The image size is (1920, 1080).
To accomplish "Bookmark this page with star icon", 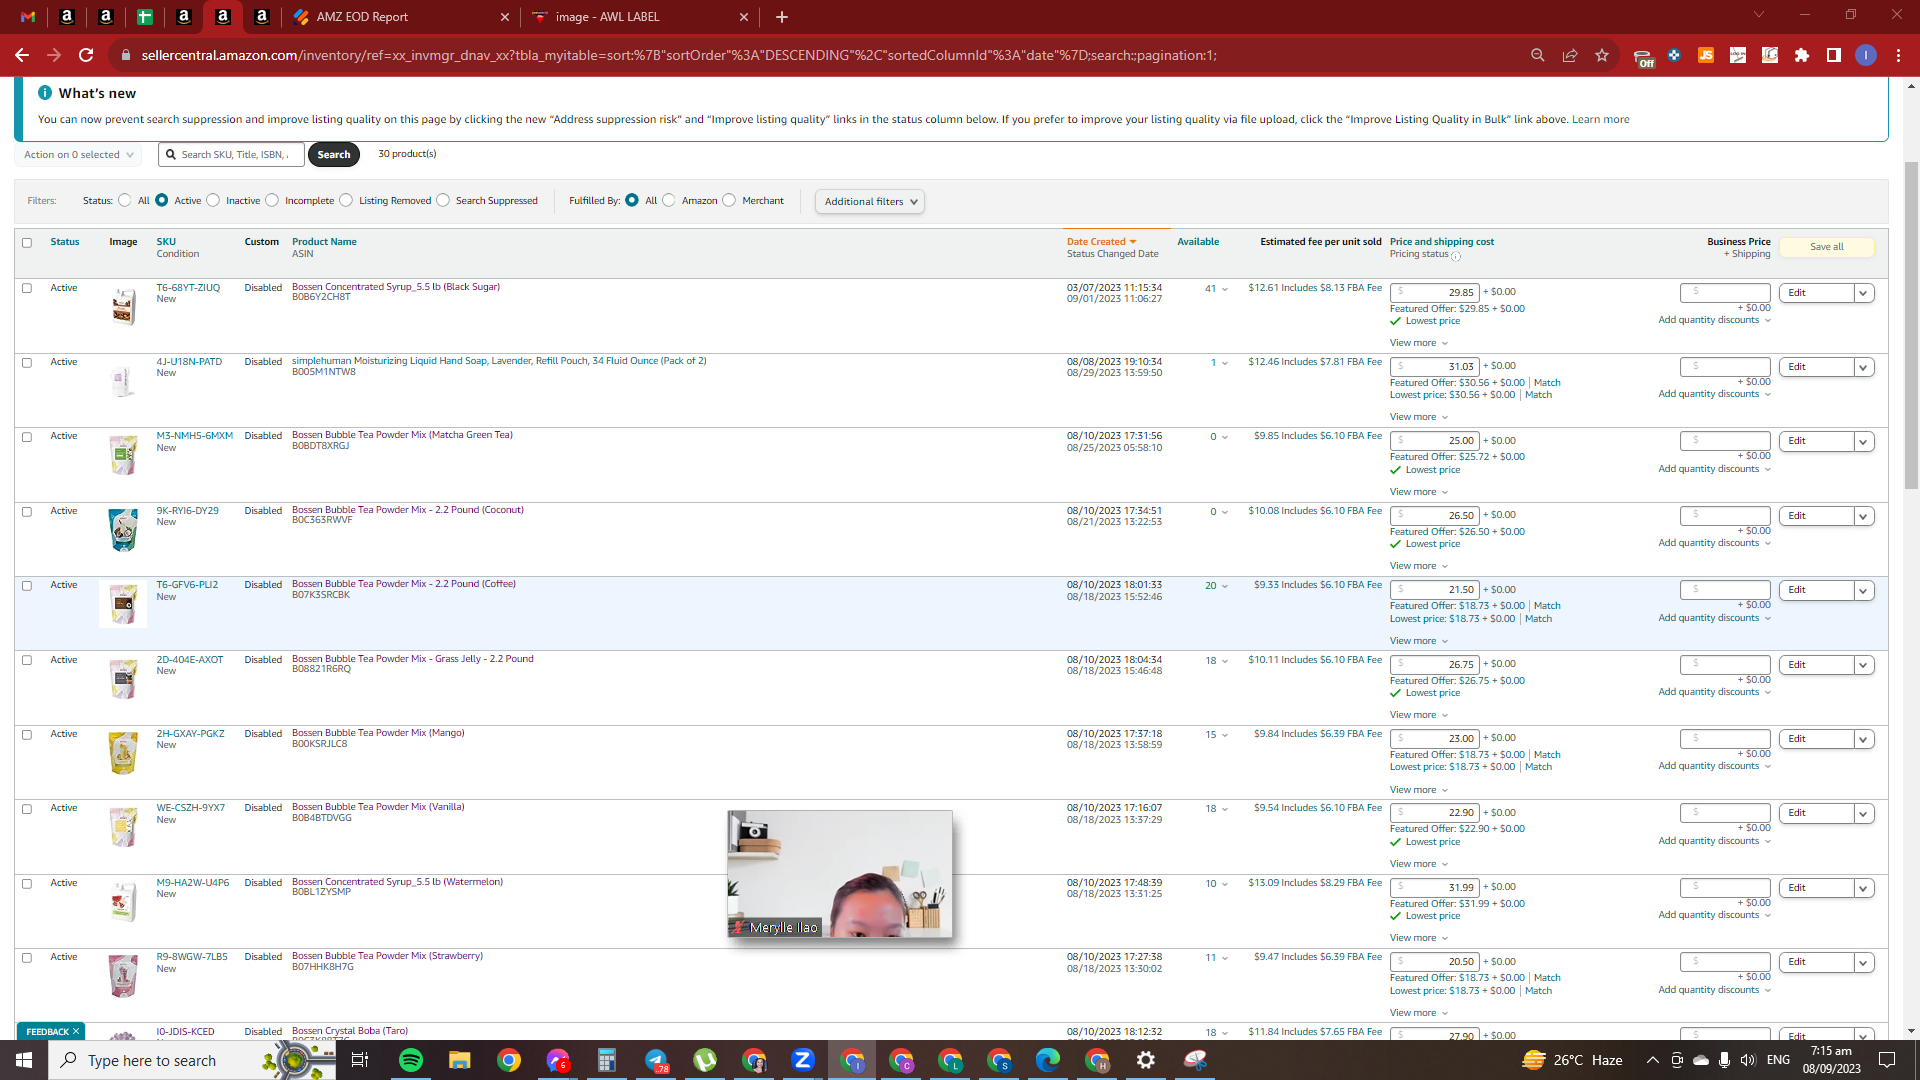I will click(x=1602, y=55).
